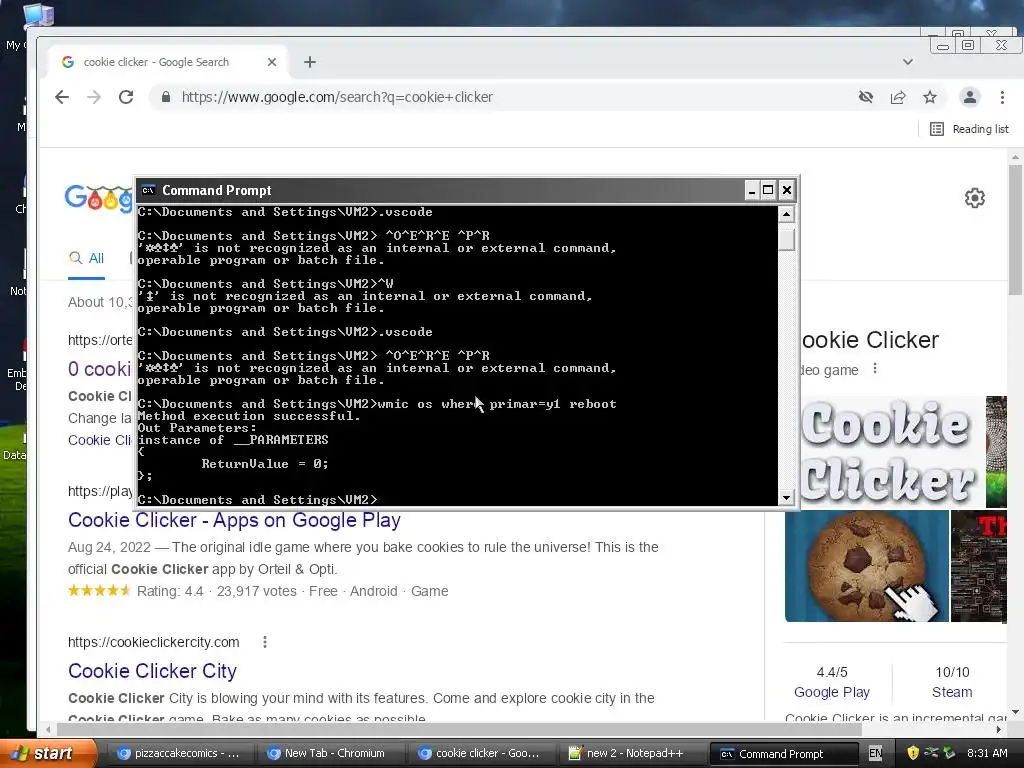Viewport: 1024px width, 768px height.
Task: Open more options beside video game label
Action: [x=875, y=369]
